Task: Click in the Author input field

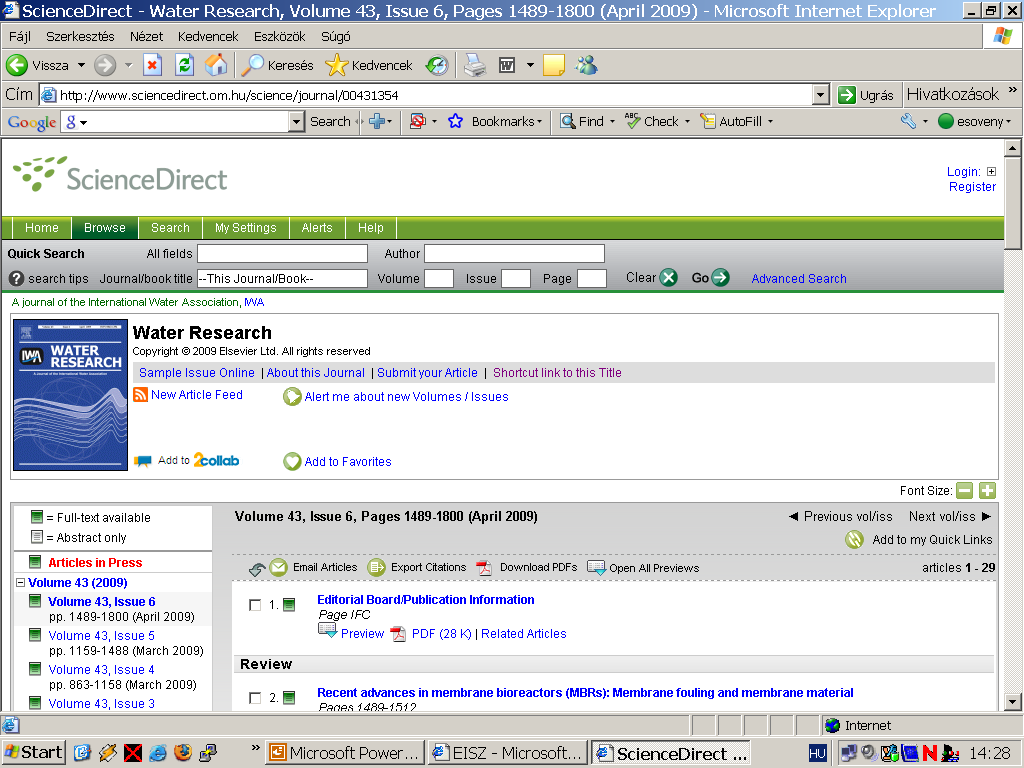Action: pos(515,253)
